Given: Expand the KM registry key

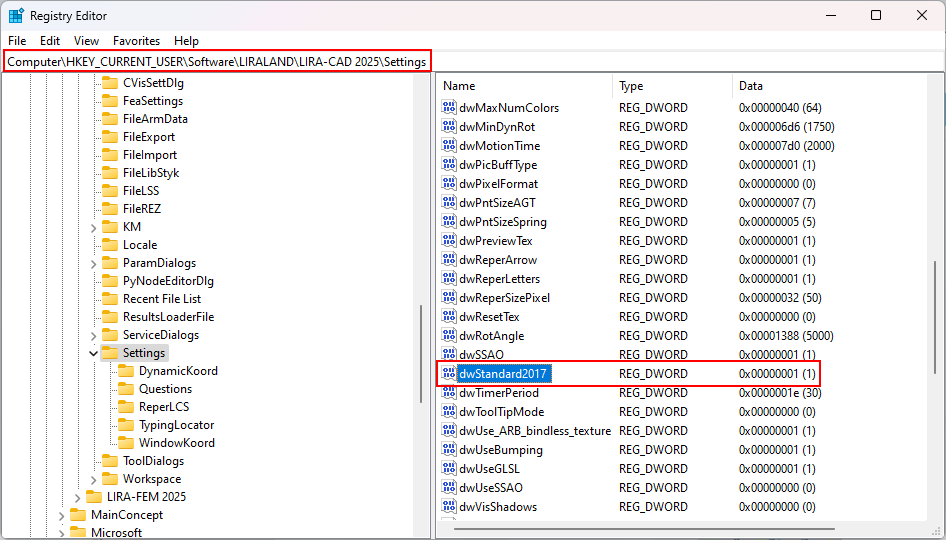Looking at the screenshot, I should [x=93, y=227].
